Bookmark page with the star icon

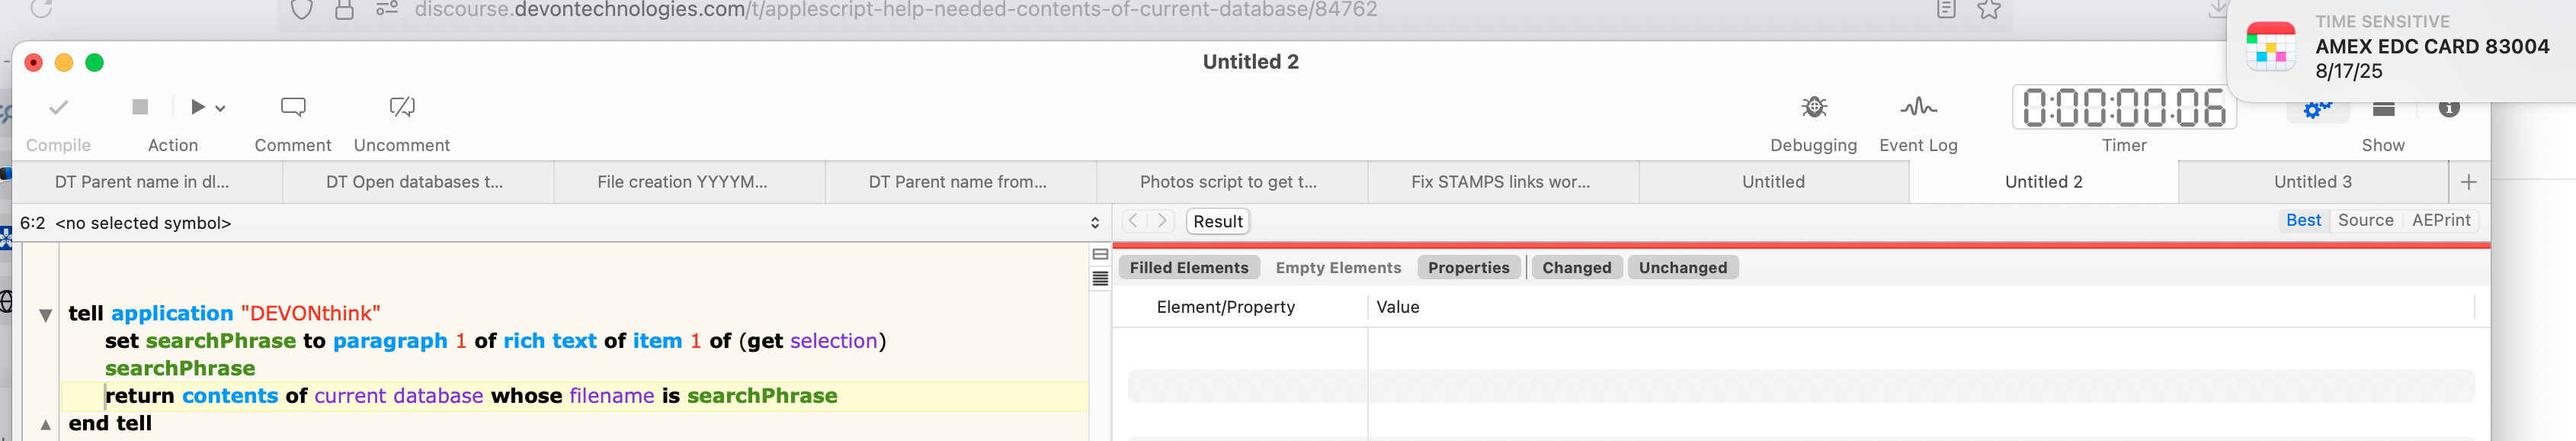coord(1989,10)
